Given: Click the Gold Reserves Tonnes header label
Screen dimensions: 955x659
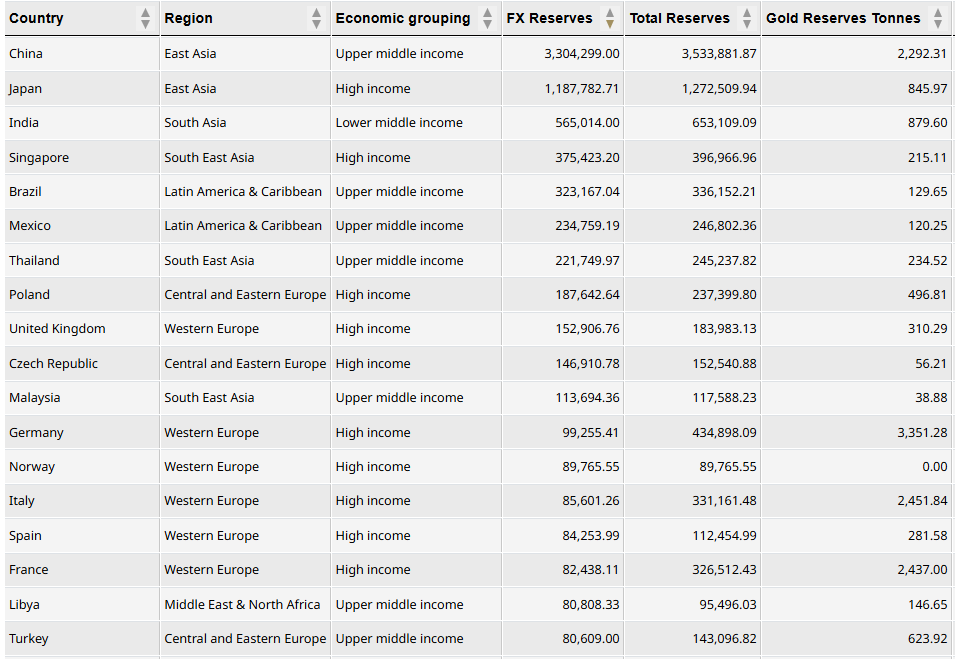Looking at the screenshot, I should (x=843, y=18).
